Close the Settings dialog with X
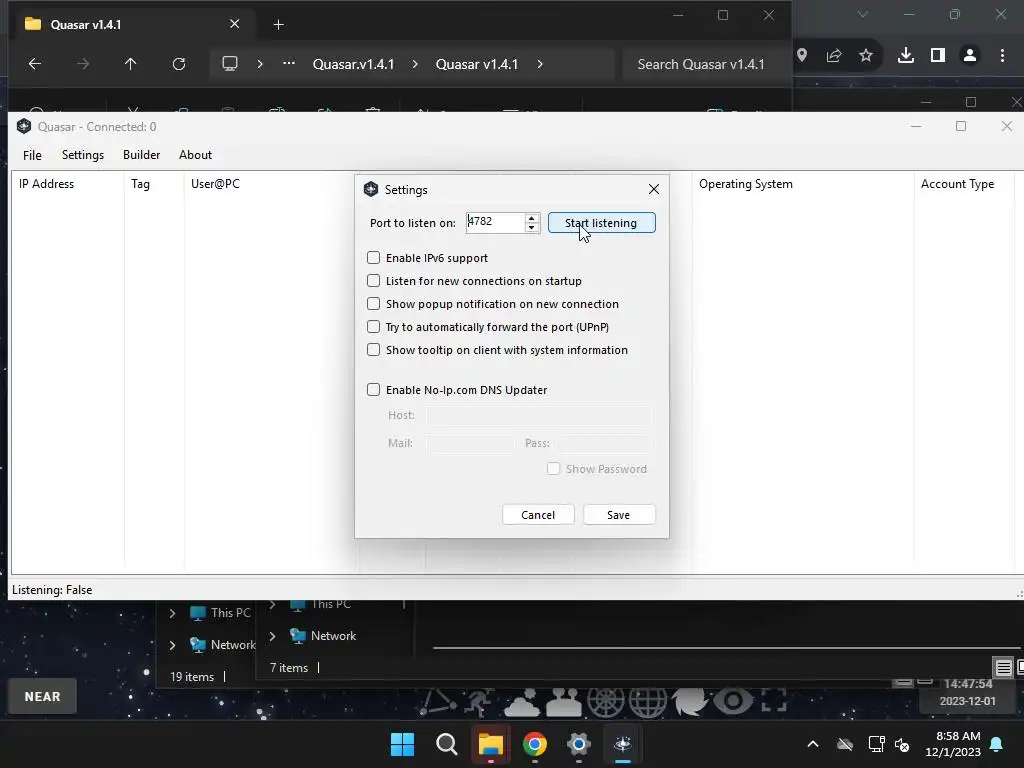This screenshot has width=1024, height=768. (654, 189)
